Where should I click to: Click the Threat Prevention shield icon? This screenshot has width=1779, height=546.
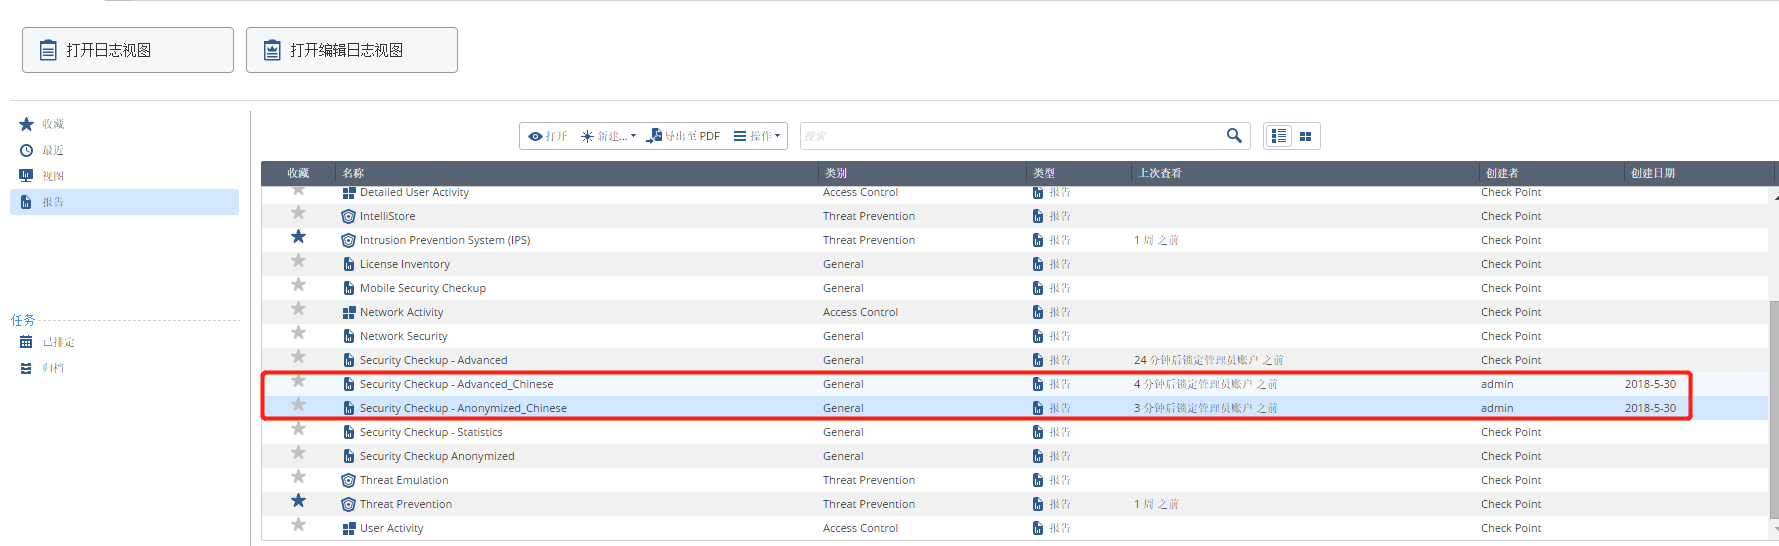pyautogui.click(x=348, y=504)
